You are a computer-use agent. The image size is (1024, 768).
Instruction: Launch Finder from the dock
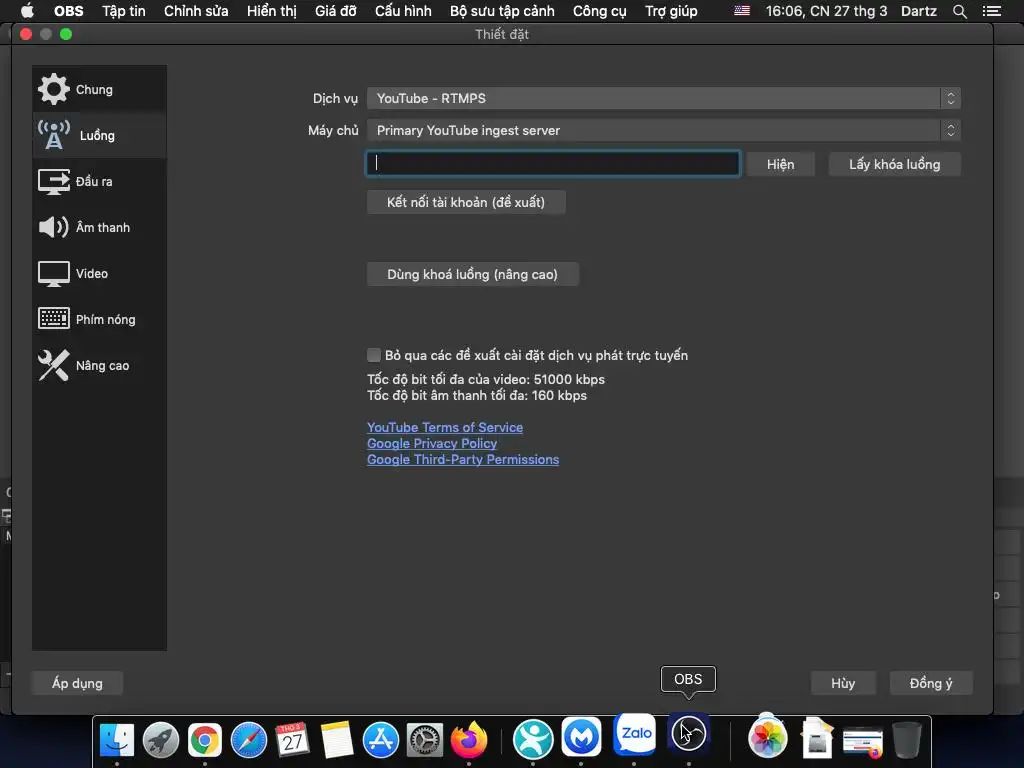click(116, 740)
